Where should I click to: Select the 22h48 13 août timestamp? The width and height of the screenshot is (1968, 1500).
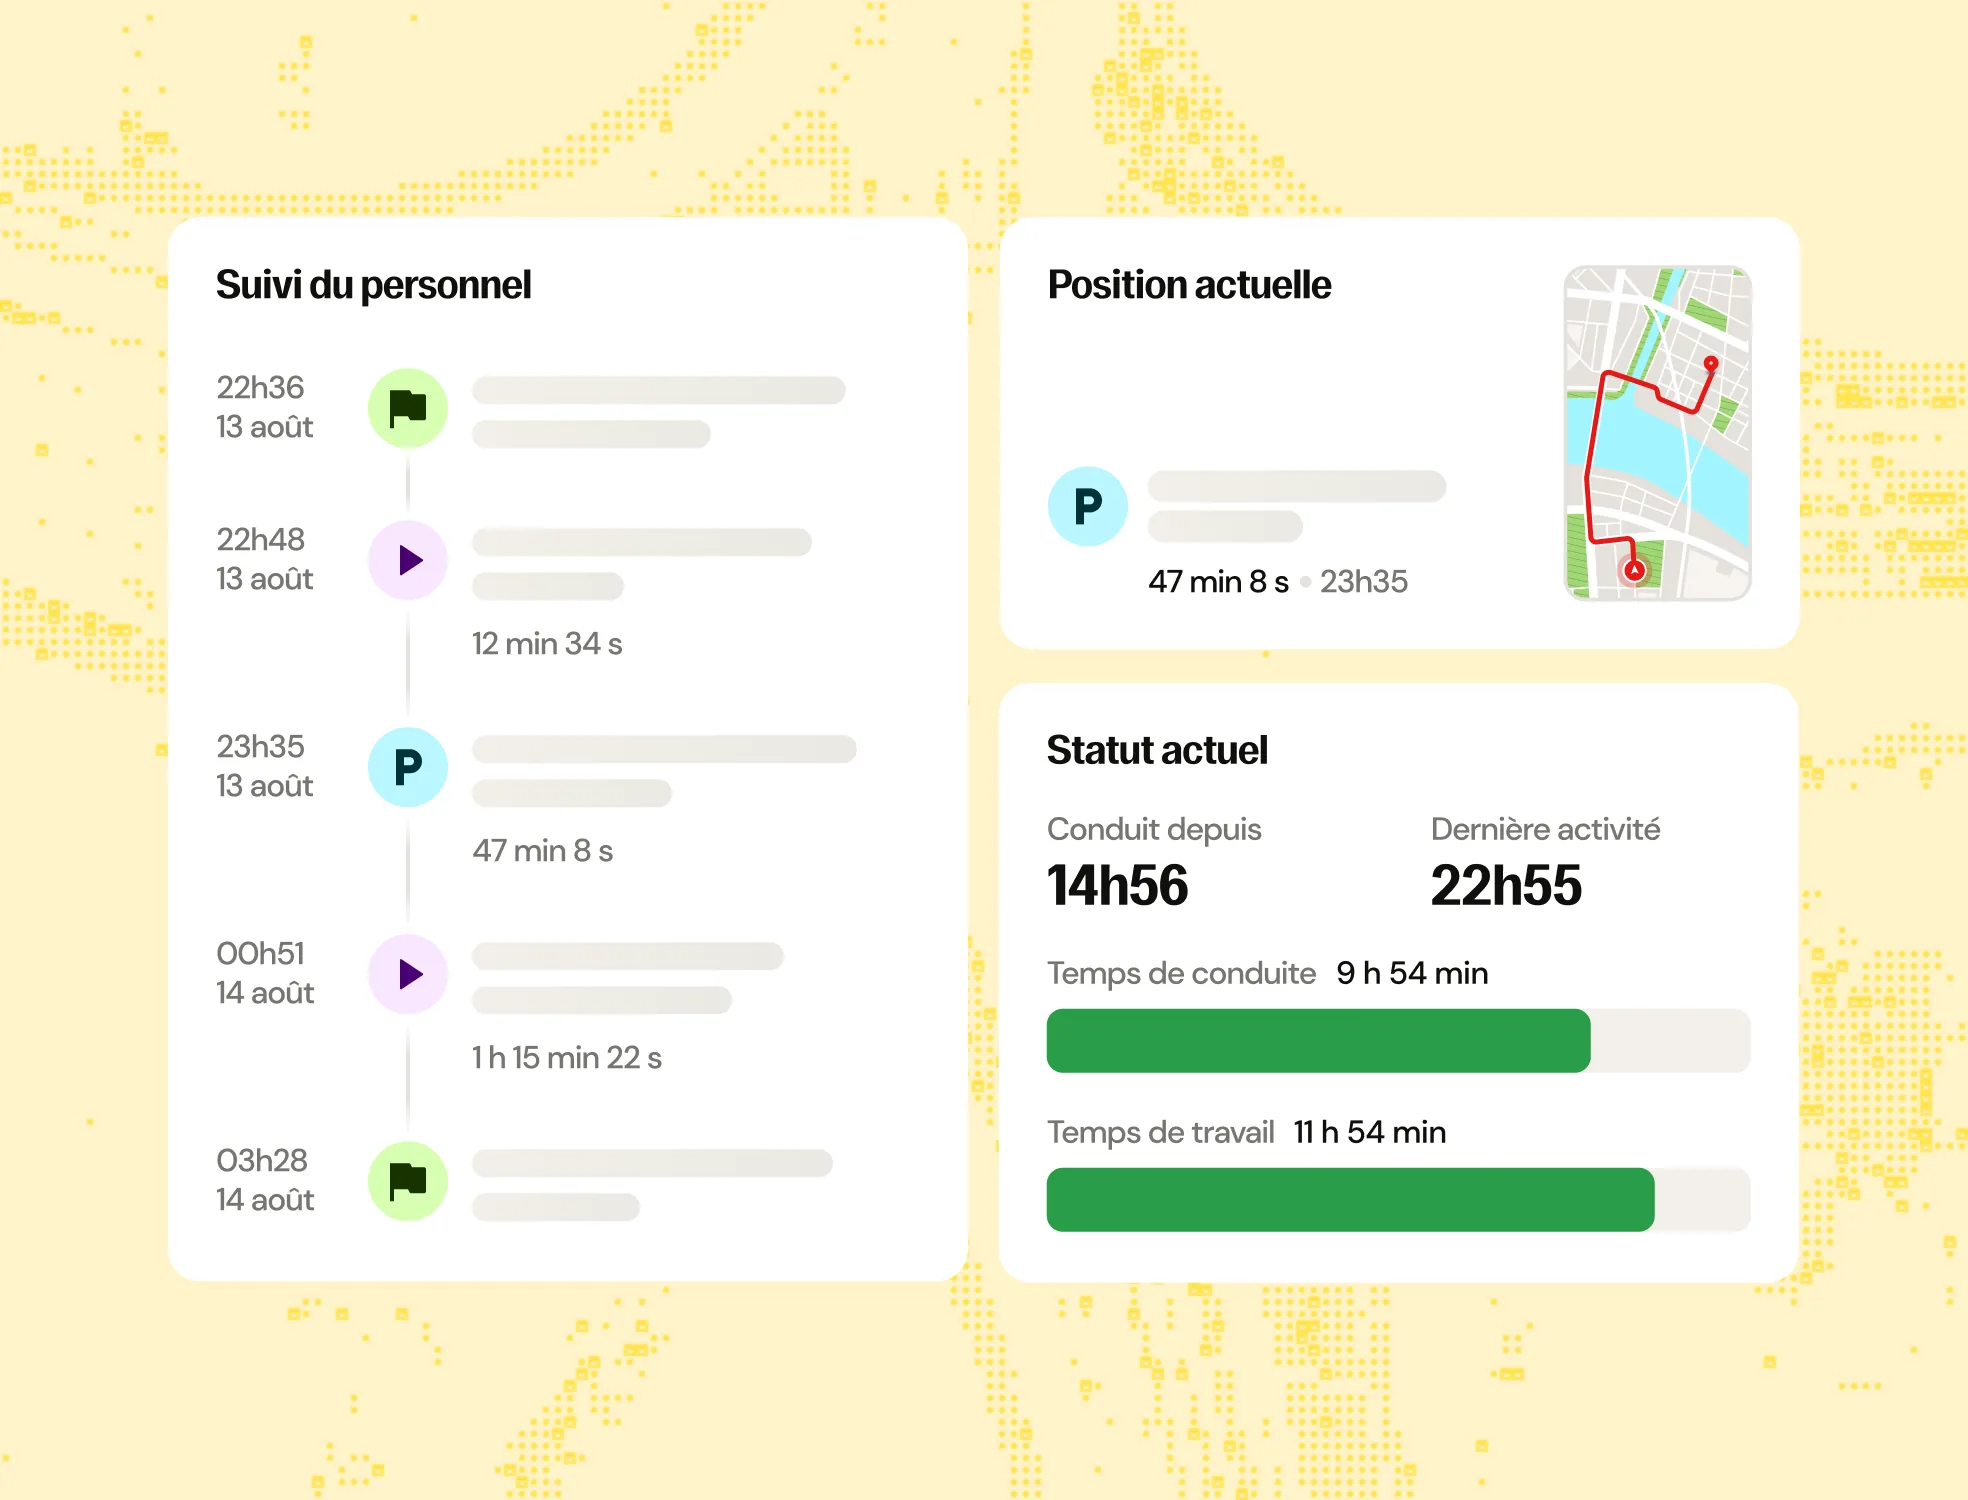tap(265, 559)
